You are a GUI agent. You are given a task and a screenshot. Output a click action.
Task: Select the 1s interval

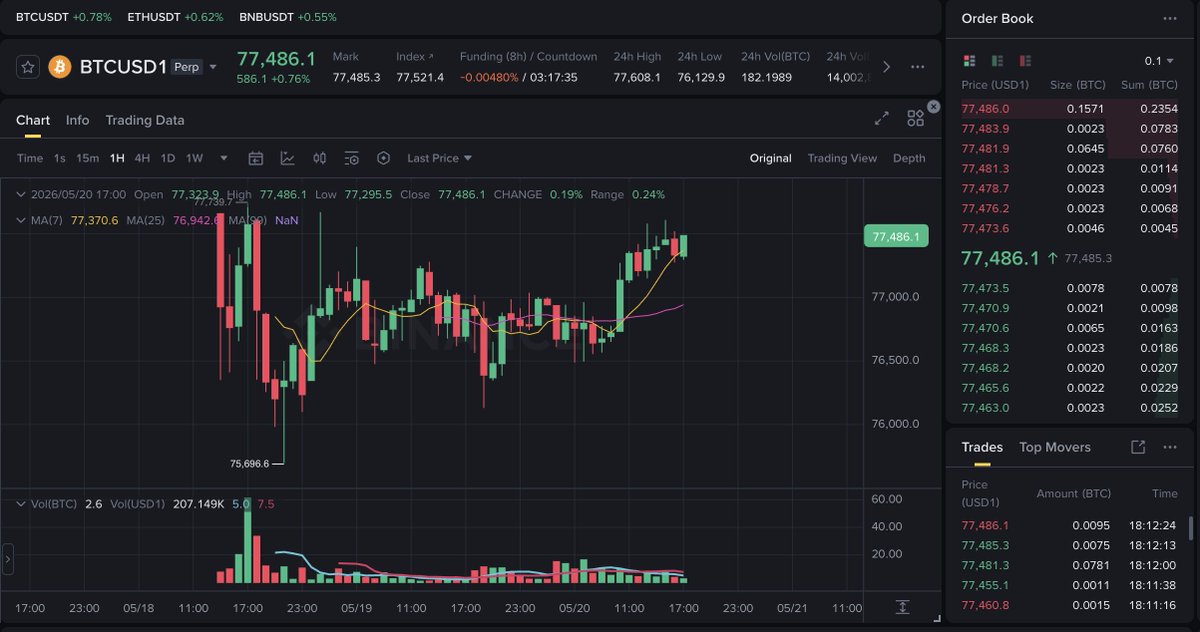pos(60,158)
